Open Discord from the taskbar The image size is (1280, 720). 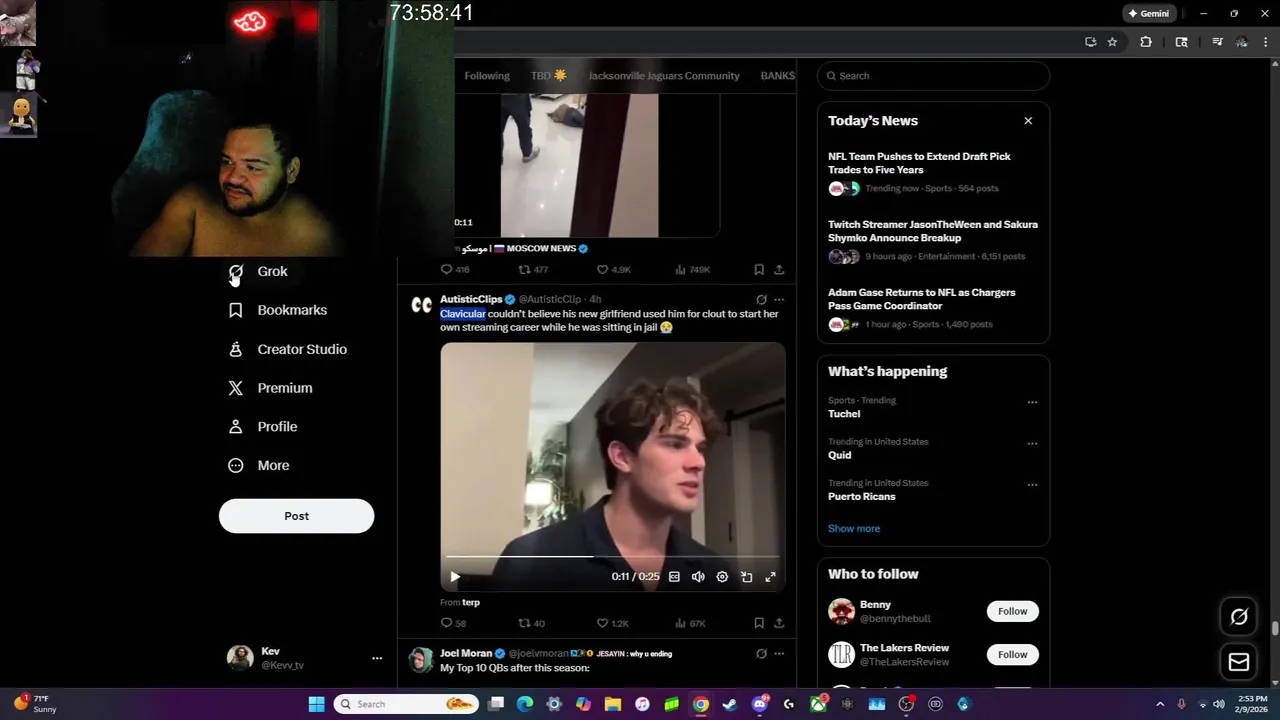point(760,704)
